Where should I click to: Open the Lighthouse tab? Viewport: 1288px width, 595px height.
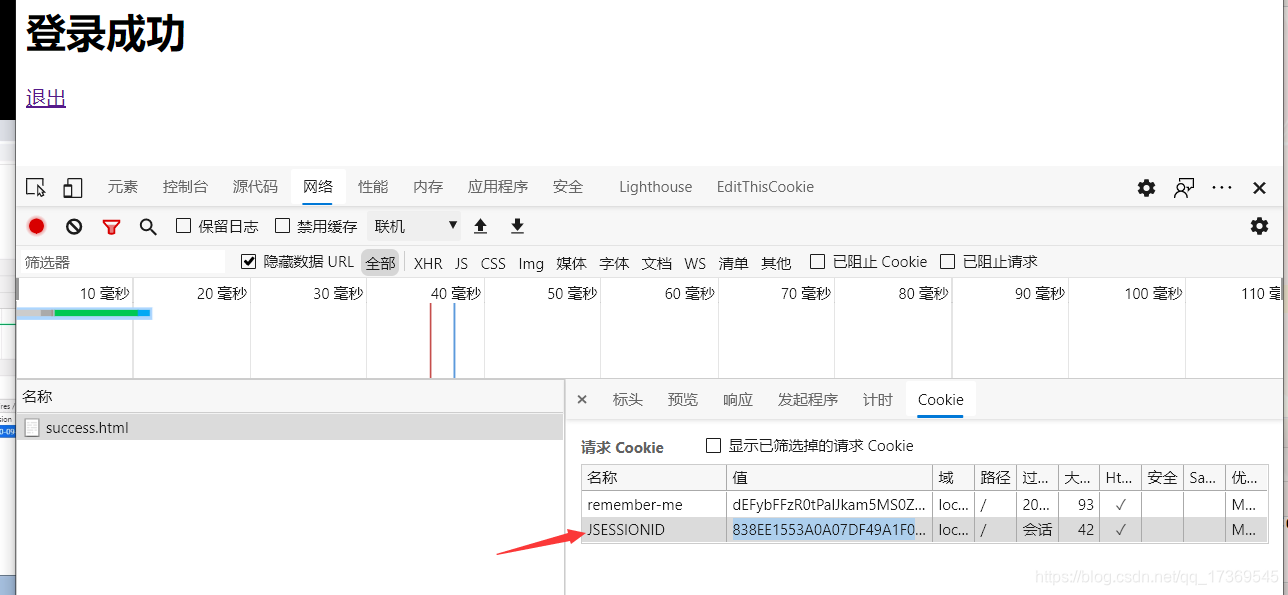655,187
